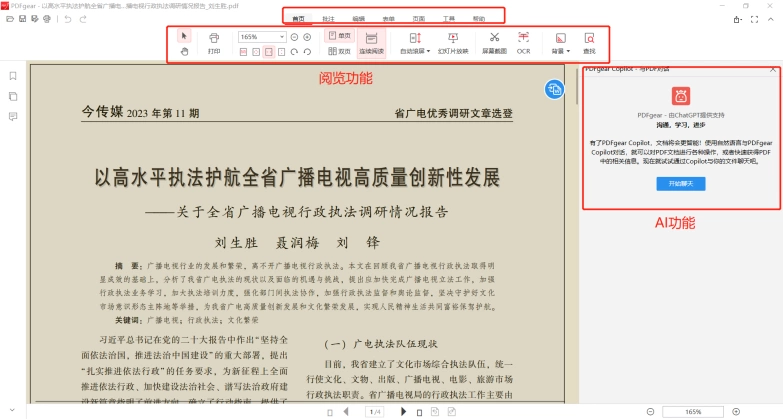Click the Print (打印) icon
This screenshot has width=783, height=419.
click(x=214, y=43)
